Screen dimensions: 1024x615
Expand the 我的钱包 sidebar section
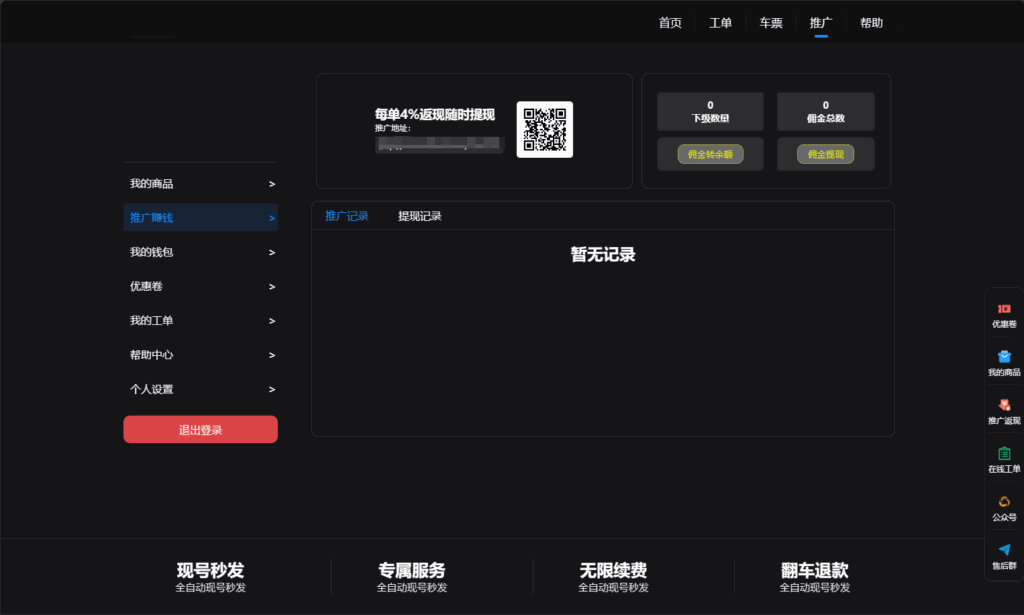click(200, 252)
